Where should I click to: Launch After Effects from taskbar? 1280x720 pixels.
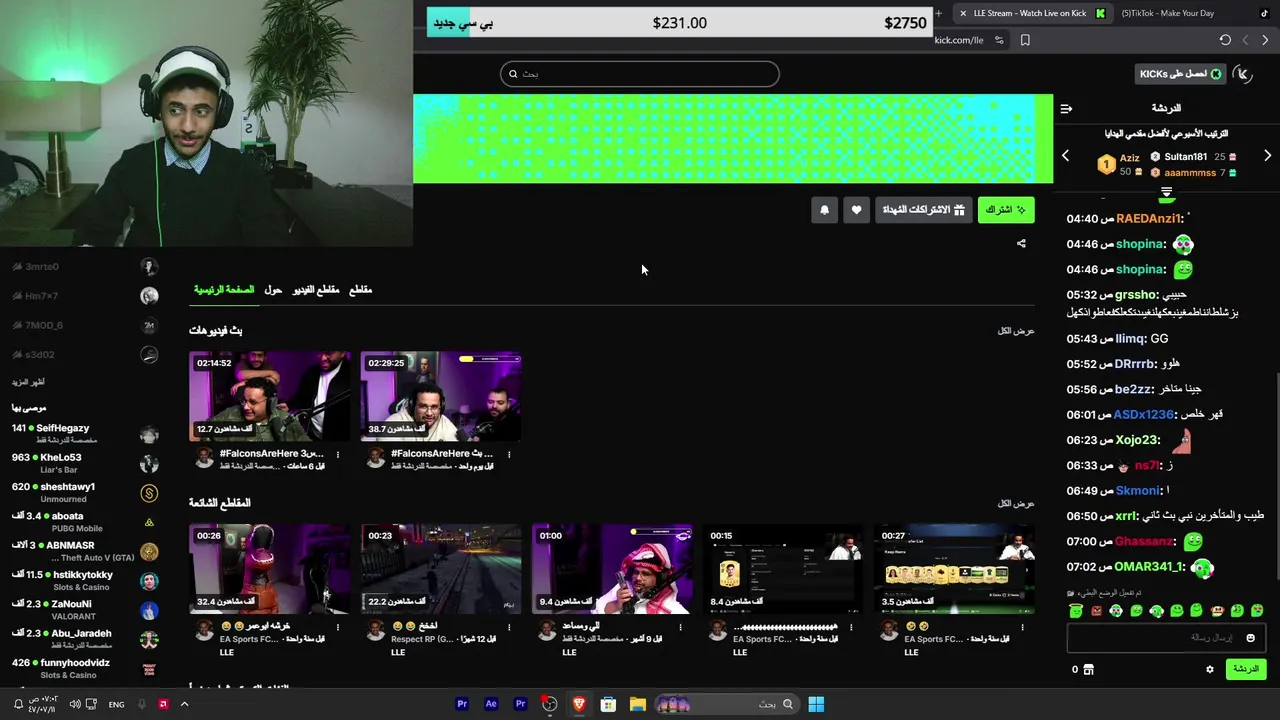[x=491, y=704]
